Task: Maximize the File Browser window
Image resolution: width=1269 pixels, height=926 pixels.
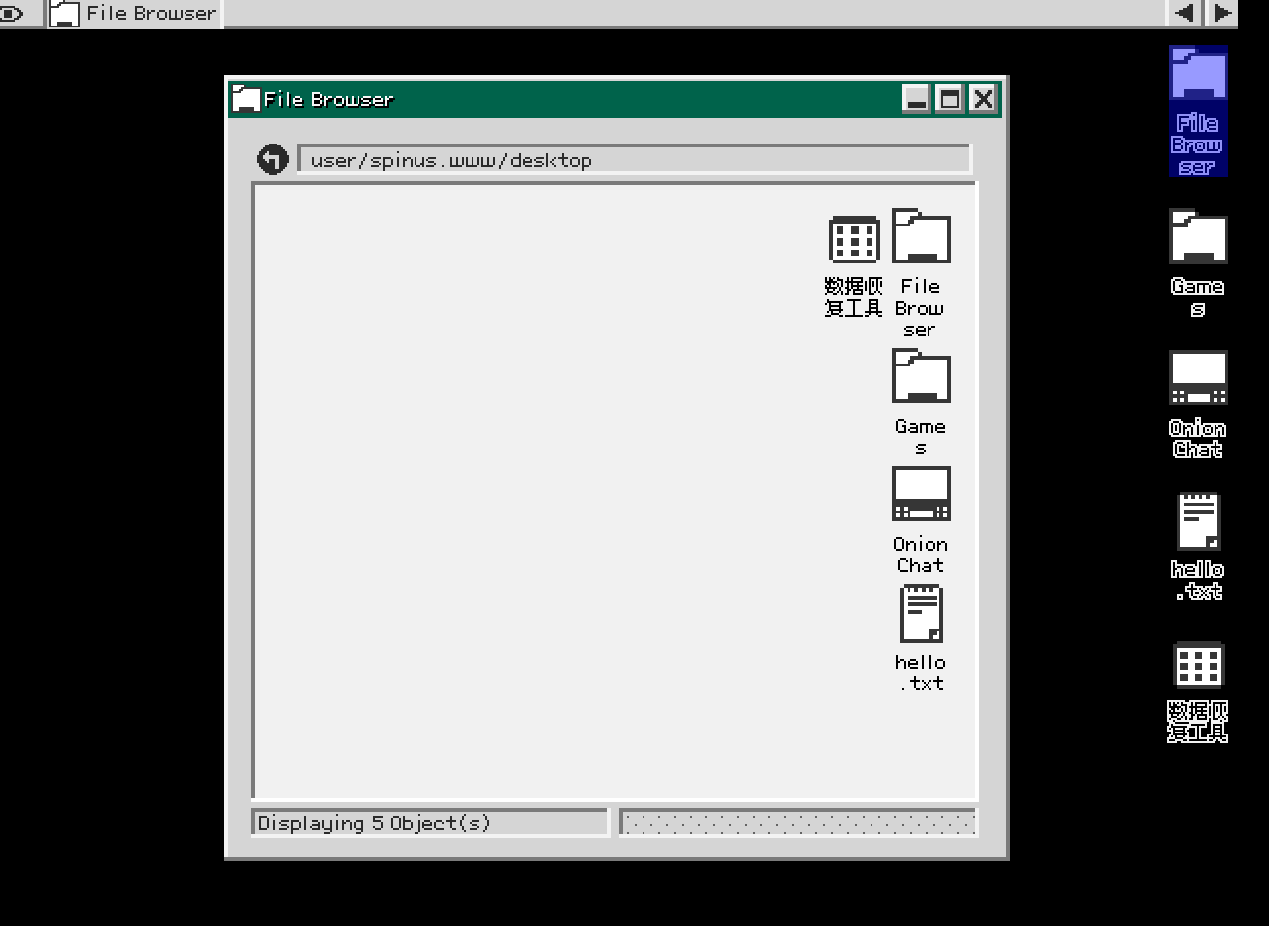Action: 950,98
